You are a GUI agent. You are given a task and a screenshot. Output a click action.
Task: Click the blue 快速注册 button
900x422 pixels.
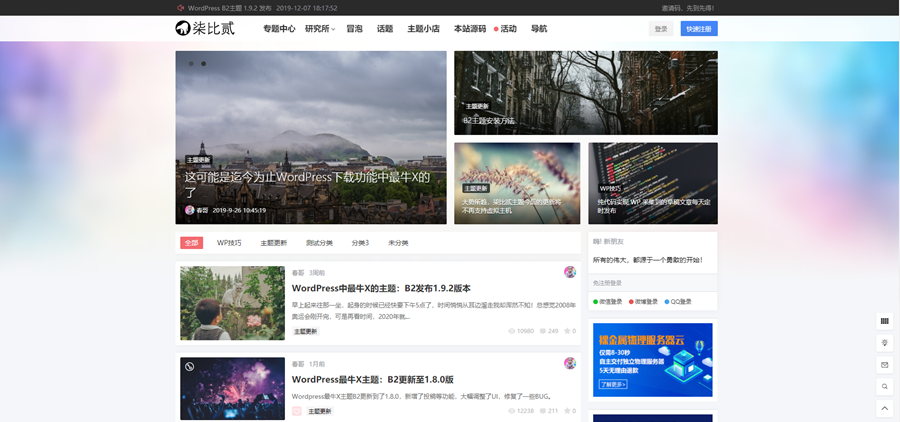(699, 29)
